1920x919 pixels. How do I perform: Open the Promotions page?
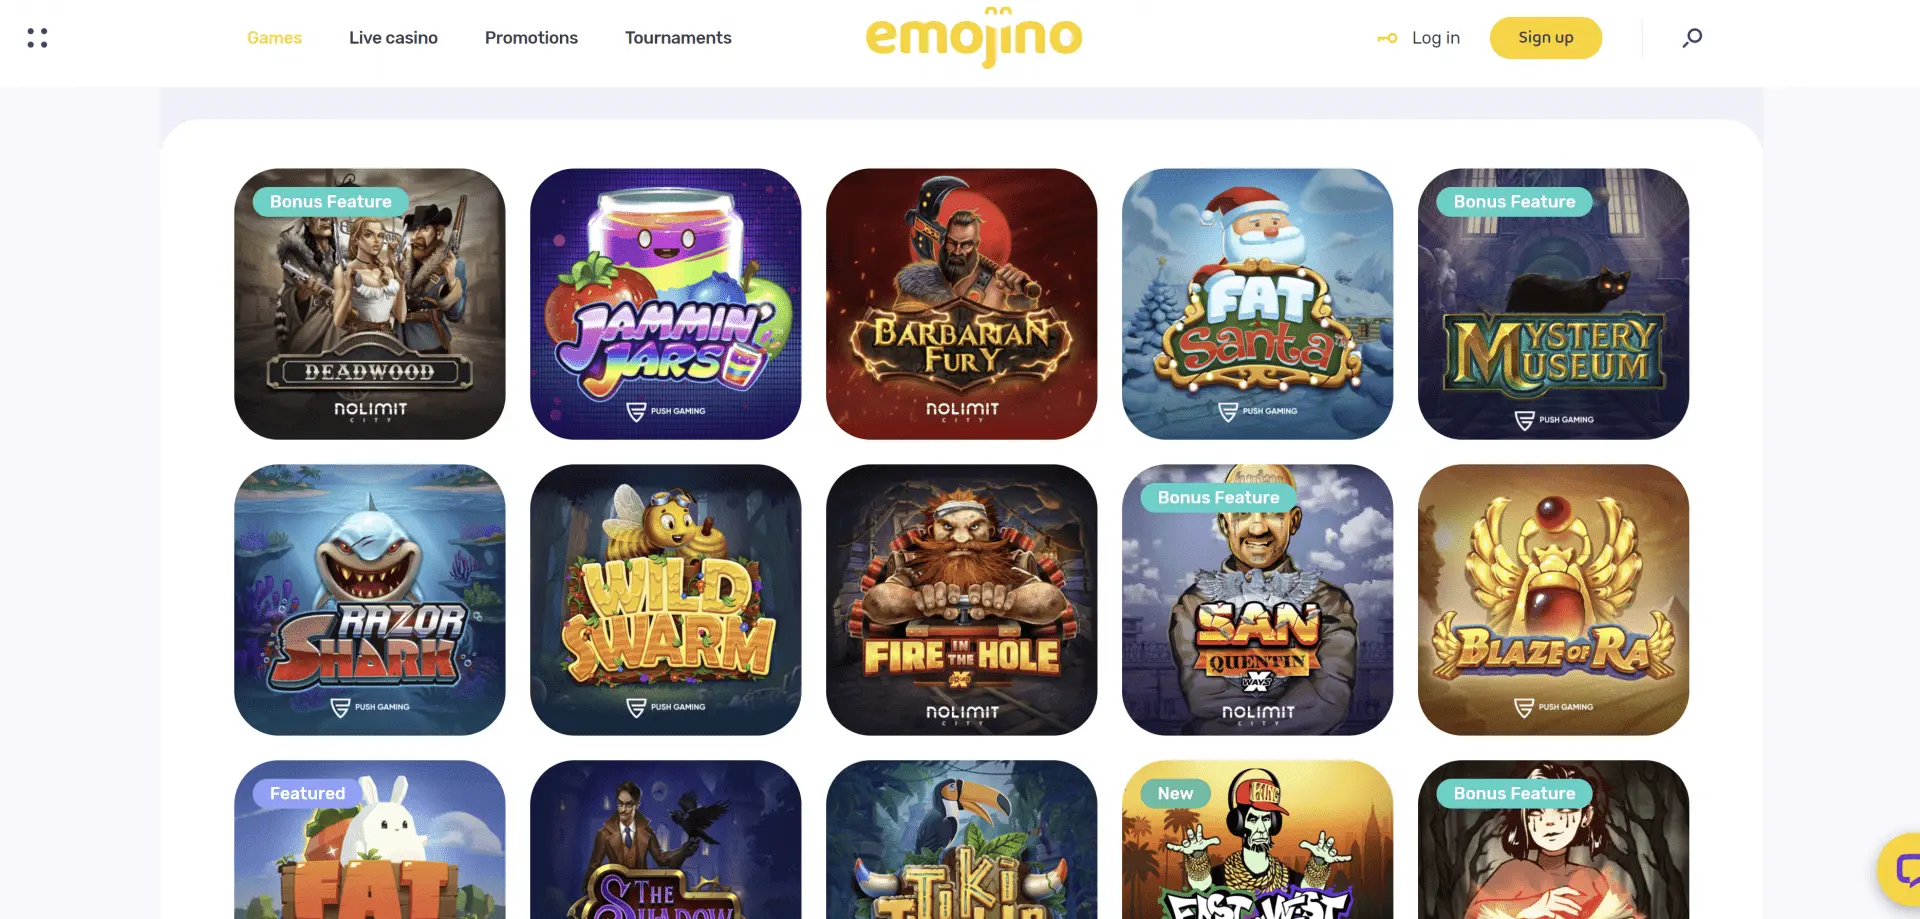click(x=531, y=38)
